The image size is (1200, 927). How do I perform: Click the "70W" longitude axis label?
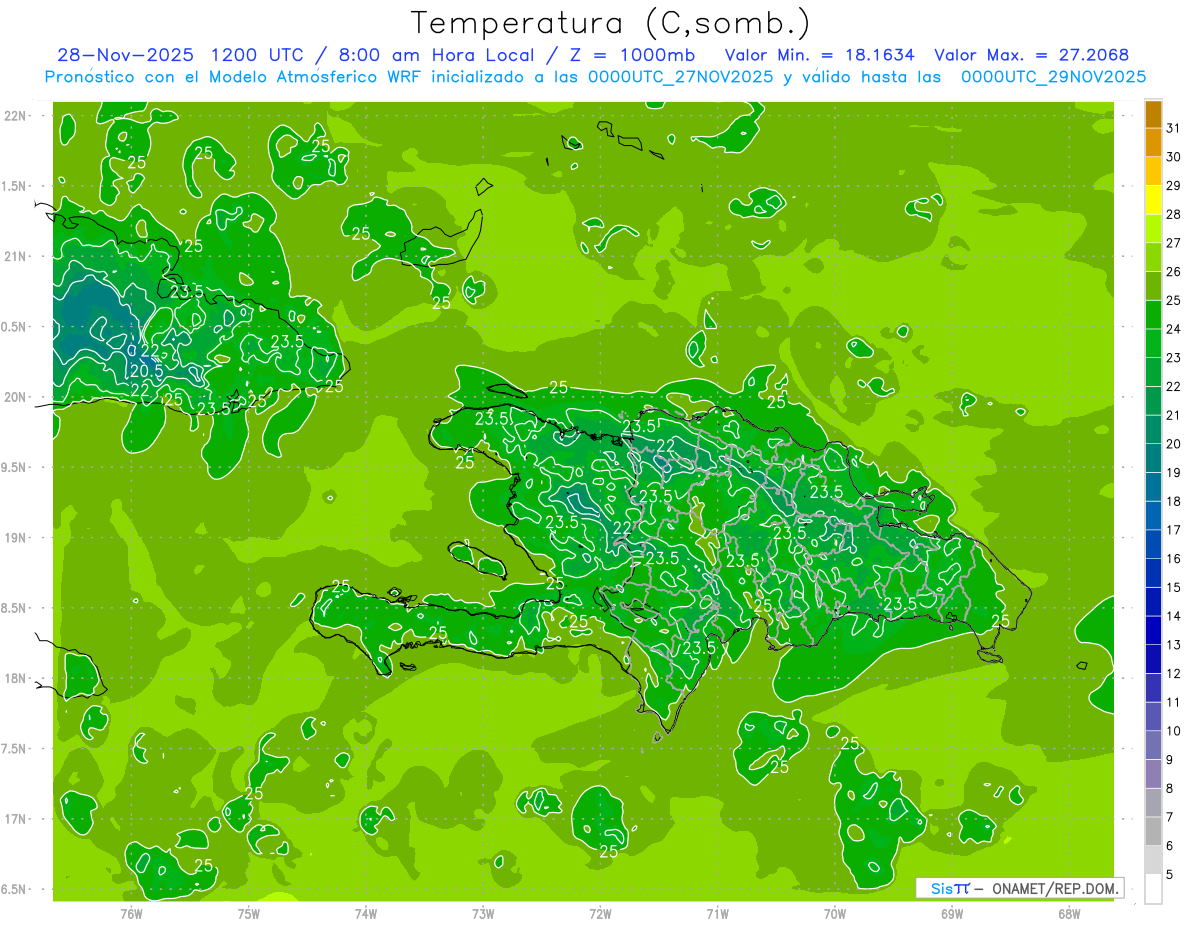pyautogui.click(x=834, y=913)
